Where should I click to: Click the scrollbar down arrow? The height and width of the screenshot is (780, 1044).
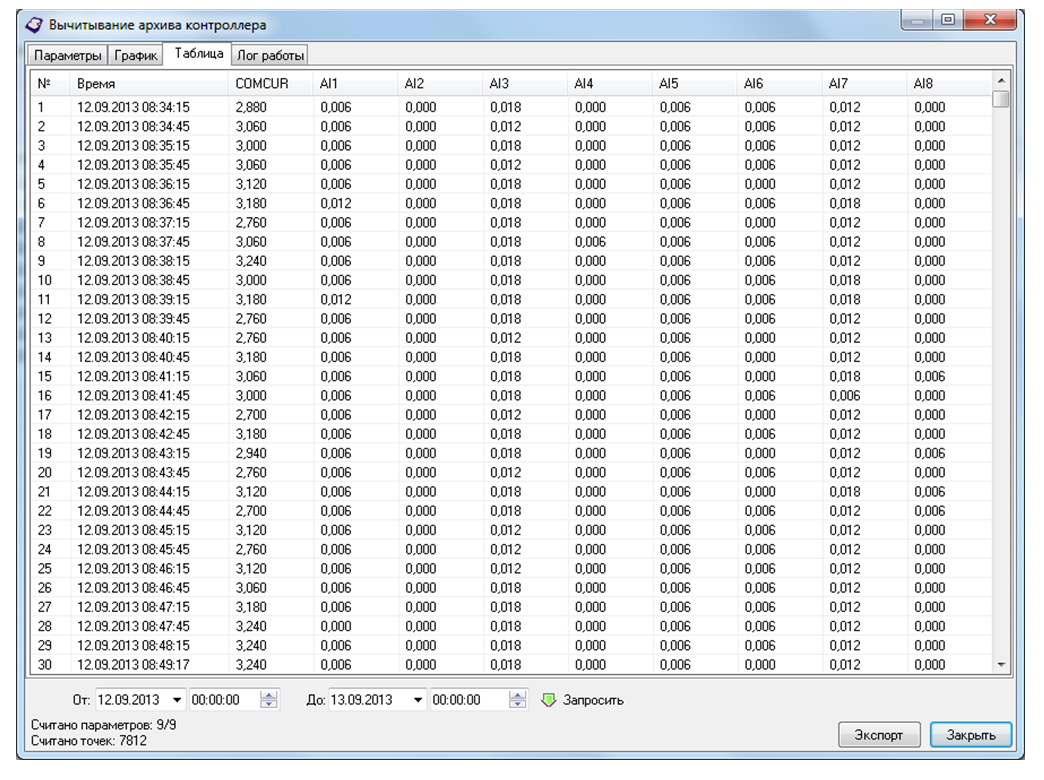coord(1001,664)
